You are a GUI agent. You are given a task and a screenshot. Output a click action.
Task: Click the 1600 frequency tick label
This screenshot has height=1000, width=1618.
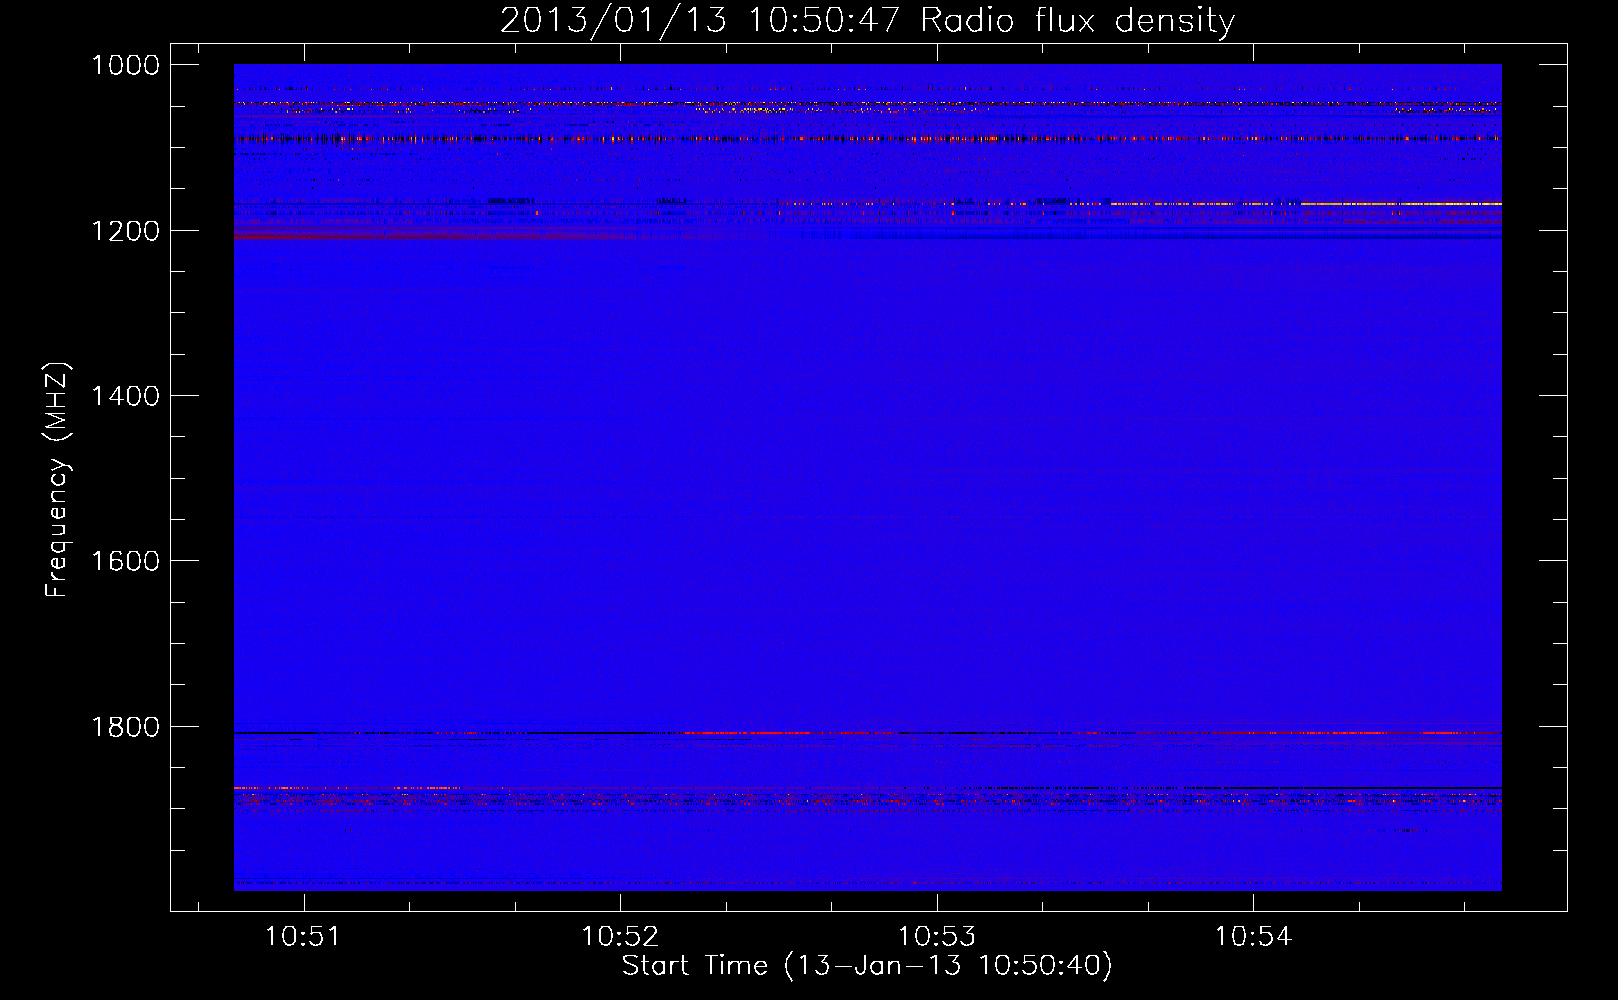tap(125, 561)
